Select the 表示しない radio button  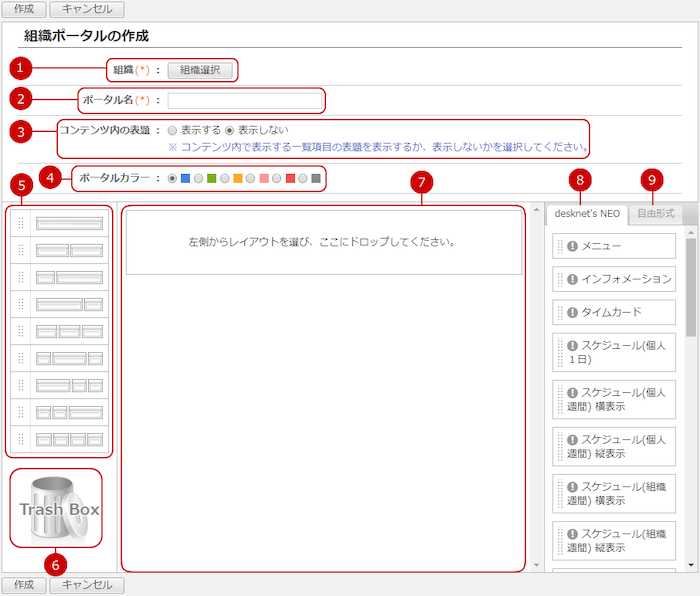[x=230, y=130]
